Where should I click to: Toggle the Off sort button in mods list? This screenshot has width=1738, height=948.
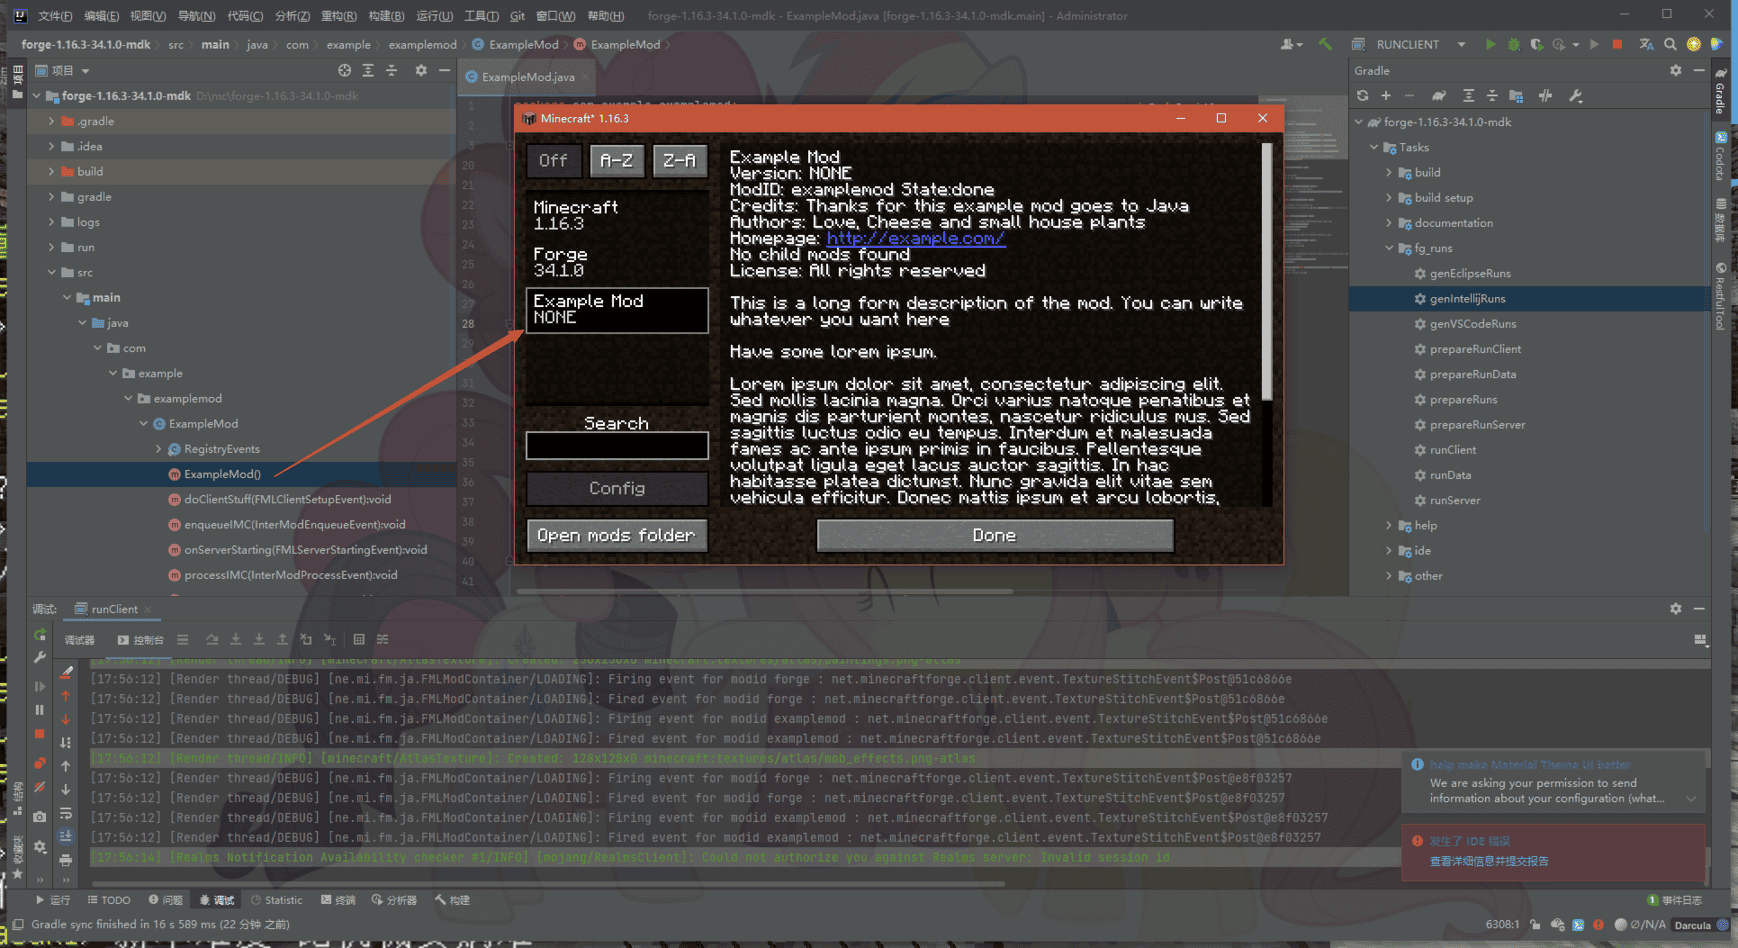tap(553, 161)
